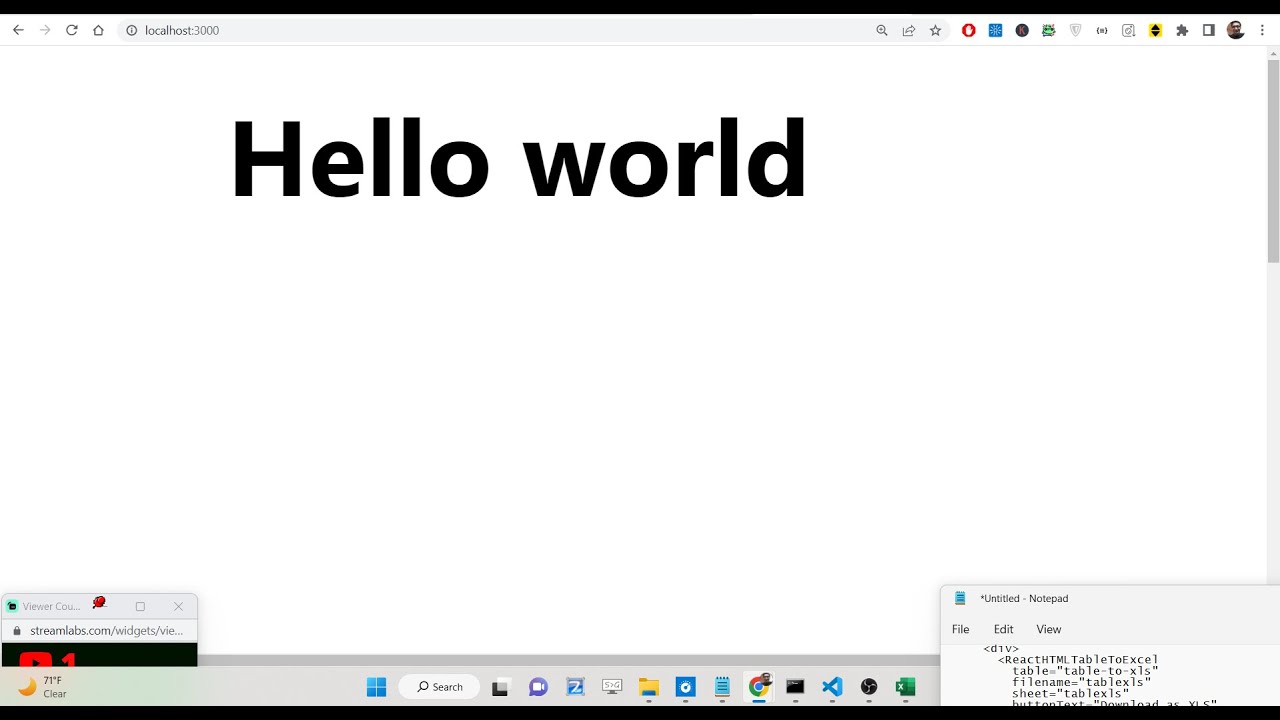Click the page's vertical scrollbar thumb

(1273, 160)
